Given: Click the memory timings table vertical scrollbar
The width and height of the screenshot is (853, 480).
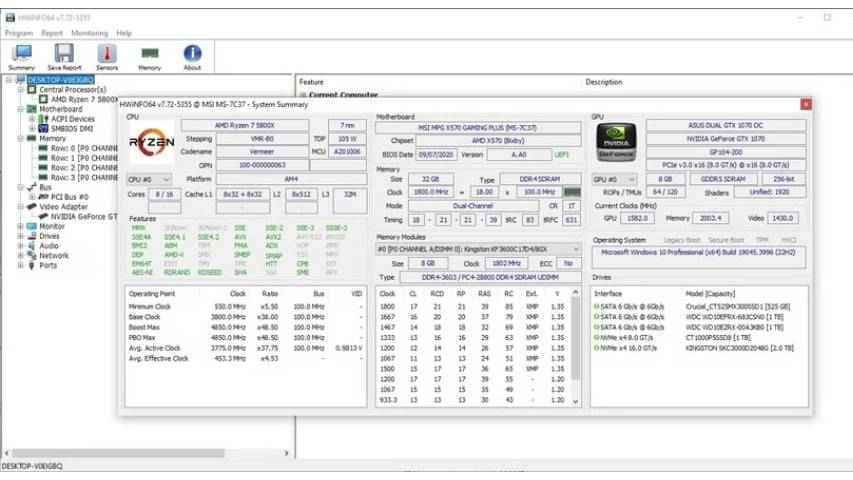Looking at the screenshot, I should [576, 337].
